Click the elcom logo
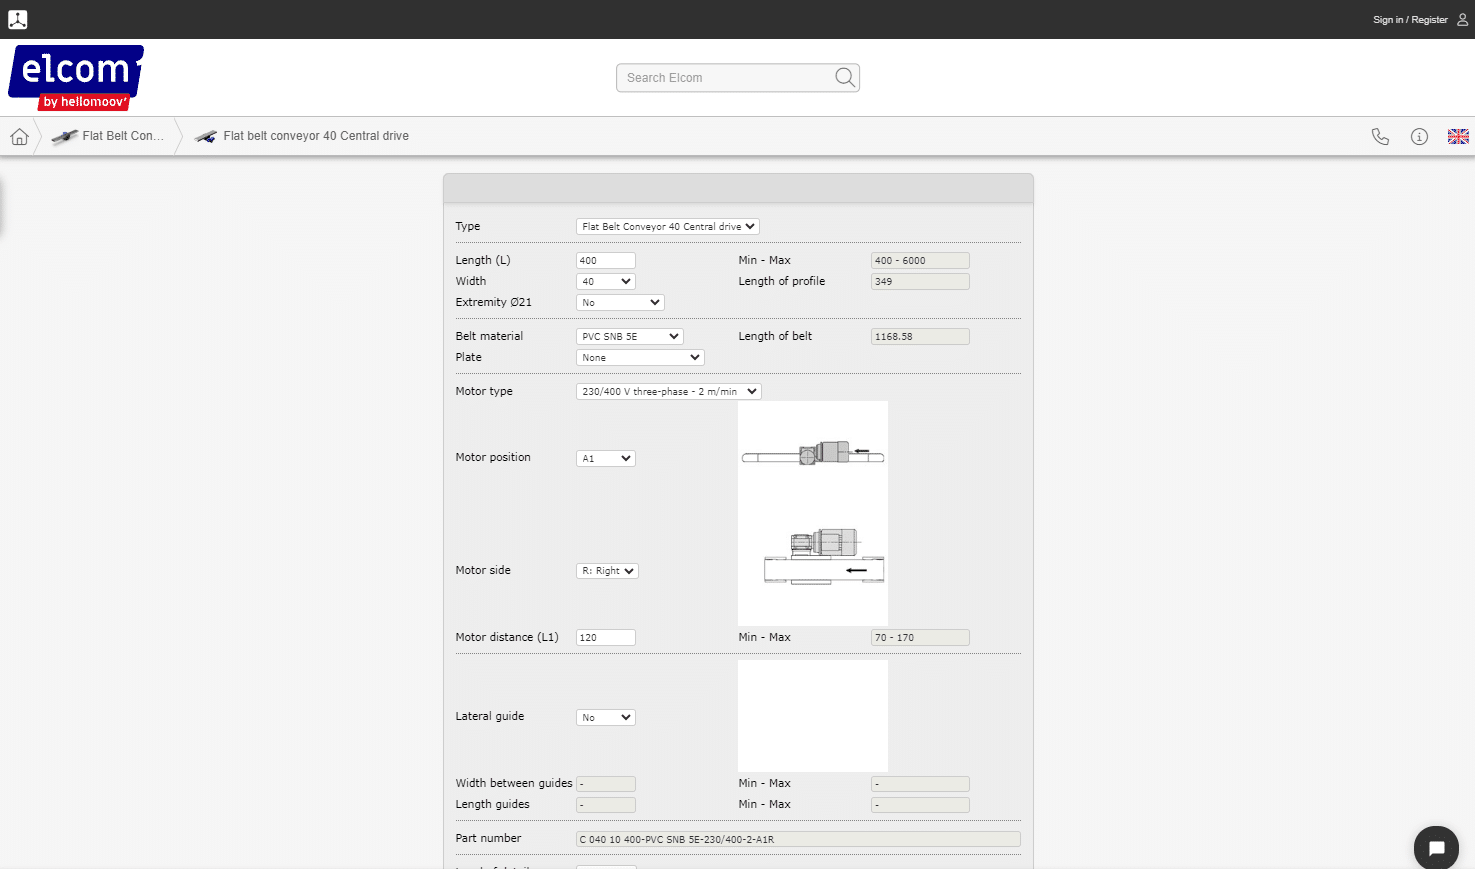This screenshot has width=1475, height=869. 76,77
